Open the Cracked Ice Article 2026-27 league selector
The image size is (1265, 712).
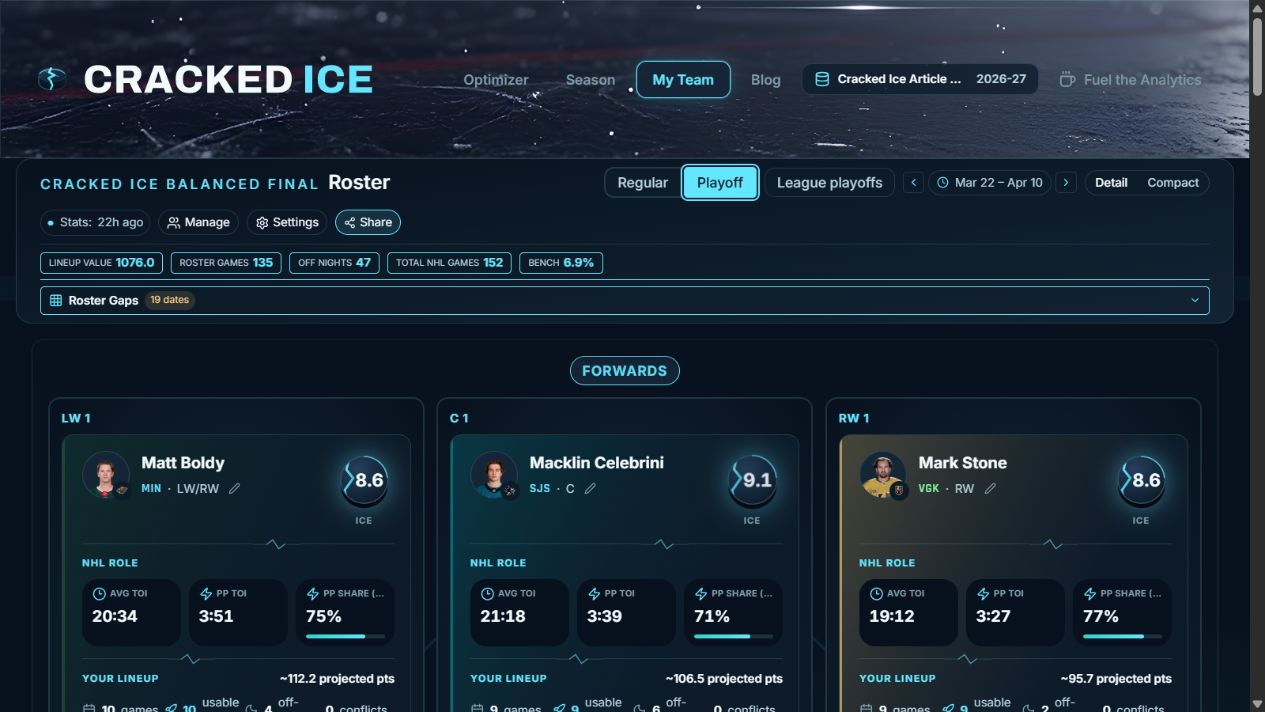pos(920,79)
